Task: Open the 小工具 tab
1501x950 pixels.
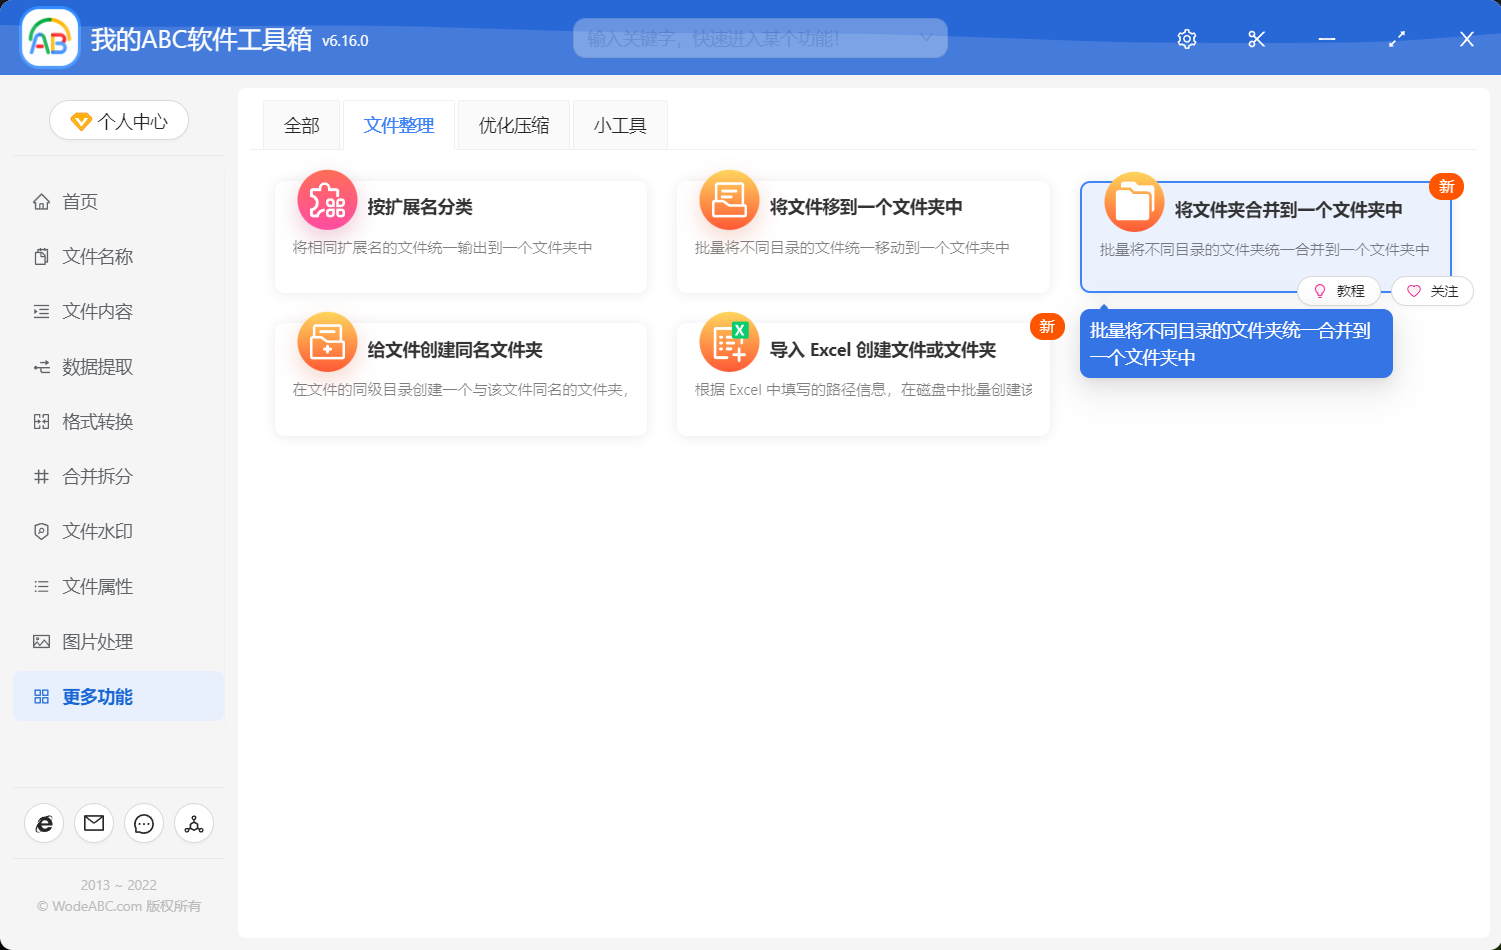Action: point(620,124)
